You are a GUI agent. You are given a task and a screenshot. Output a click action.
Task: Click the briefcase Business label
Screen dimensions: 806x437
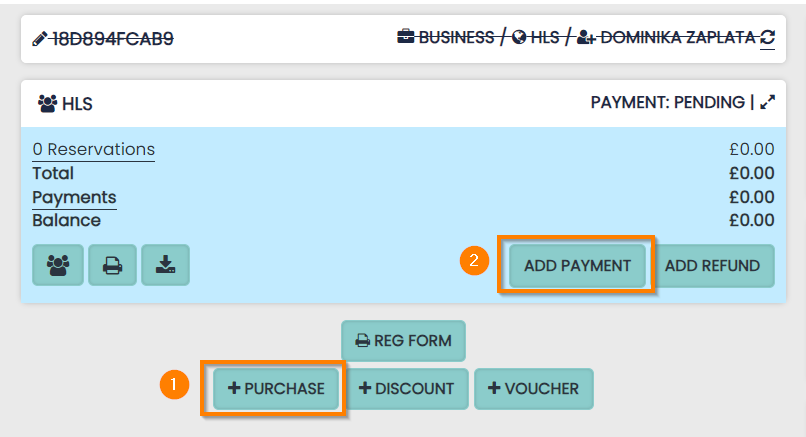(446, 38)
